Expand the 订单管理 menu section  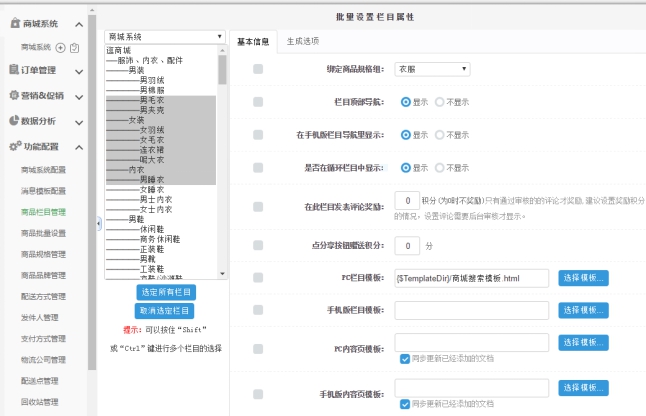click(79, 72)
